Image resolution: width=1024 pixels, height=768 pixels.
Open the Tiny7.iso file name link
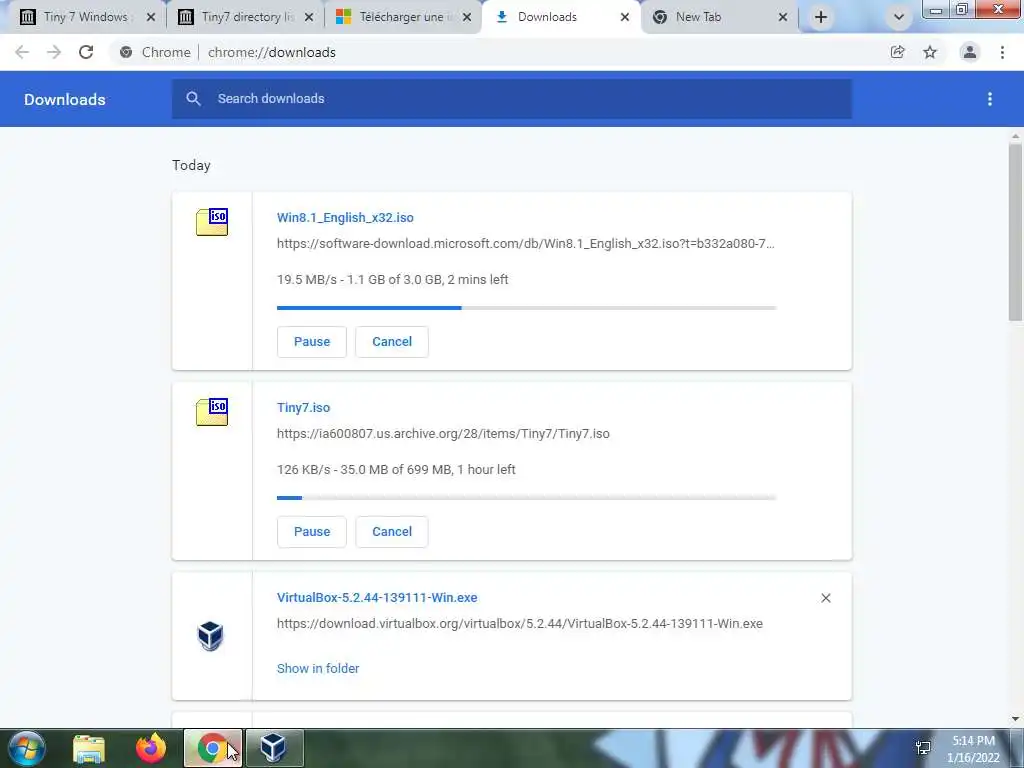[x=303, y=408]
